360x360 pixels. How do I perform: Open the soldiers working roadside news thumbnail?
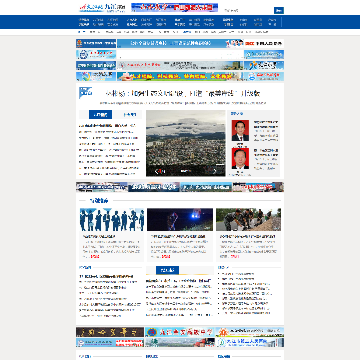pyautogui.click(x=248, y=220)
